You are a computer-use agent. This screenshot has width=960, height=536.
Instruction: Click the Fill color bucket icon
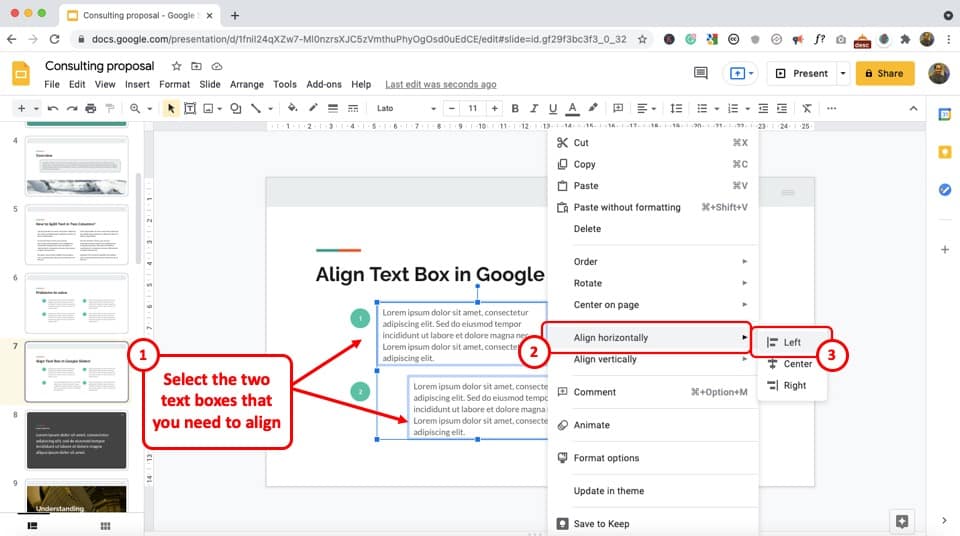coord(292,108)
